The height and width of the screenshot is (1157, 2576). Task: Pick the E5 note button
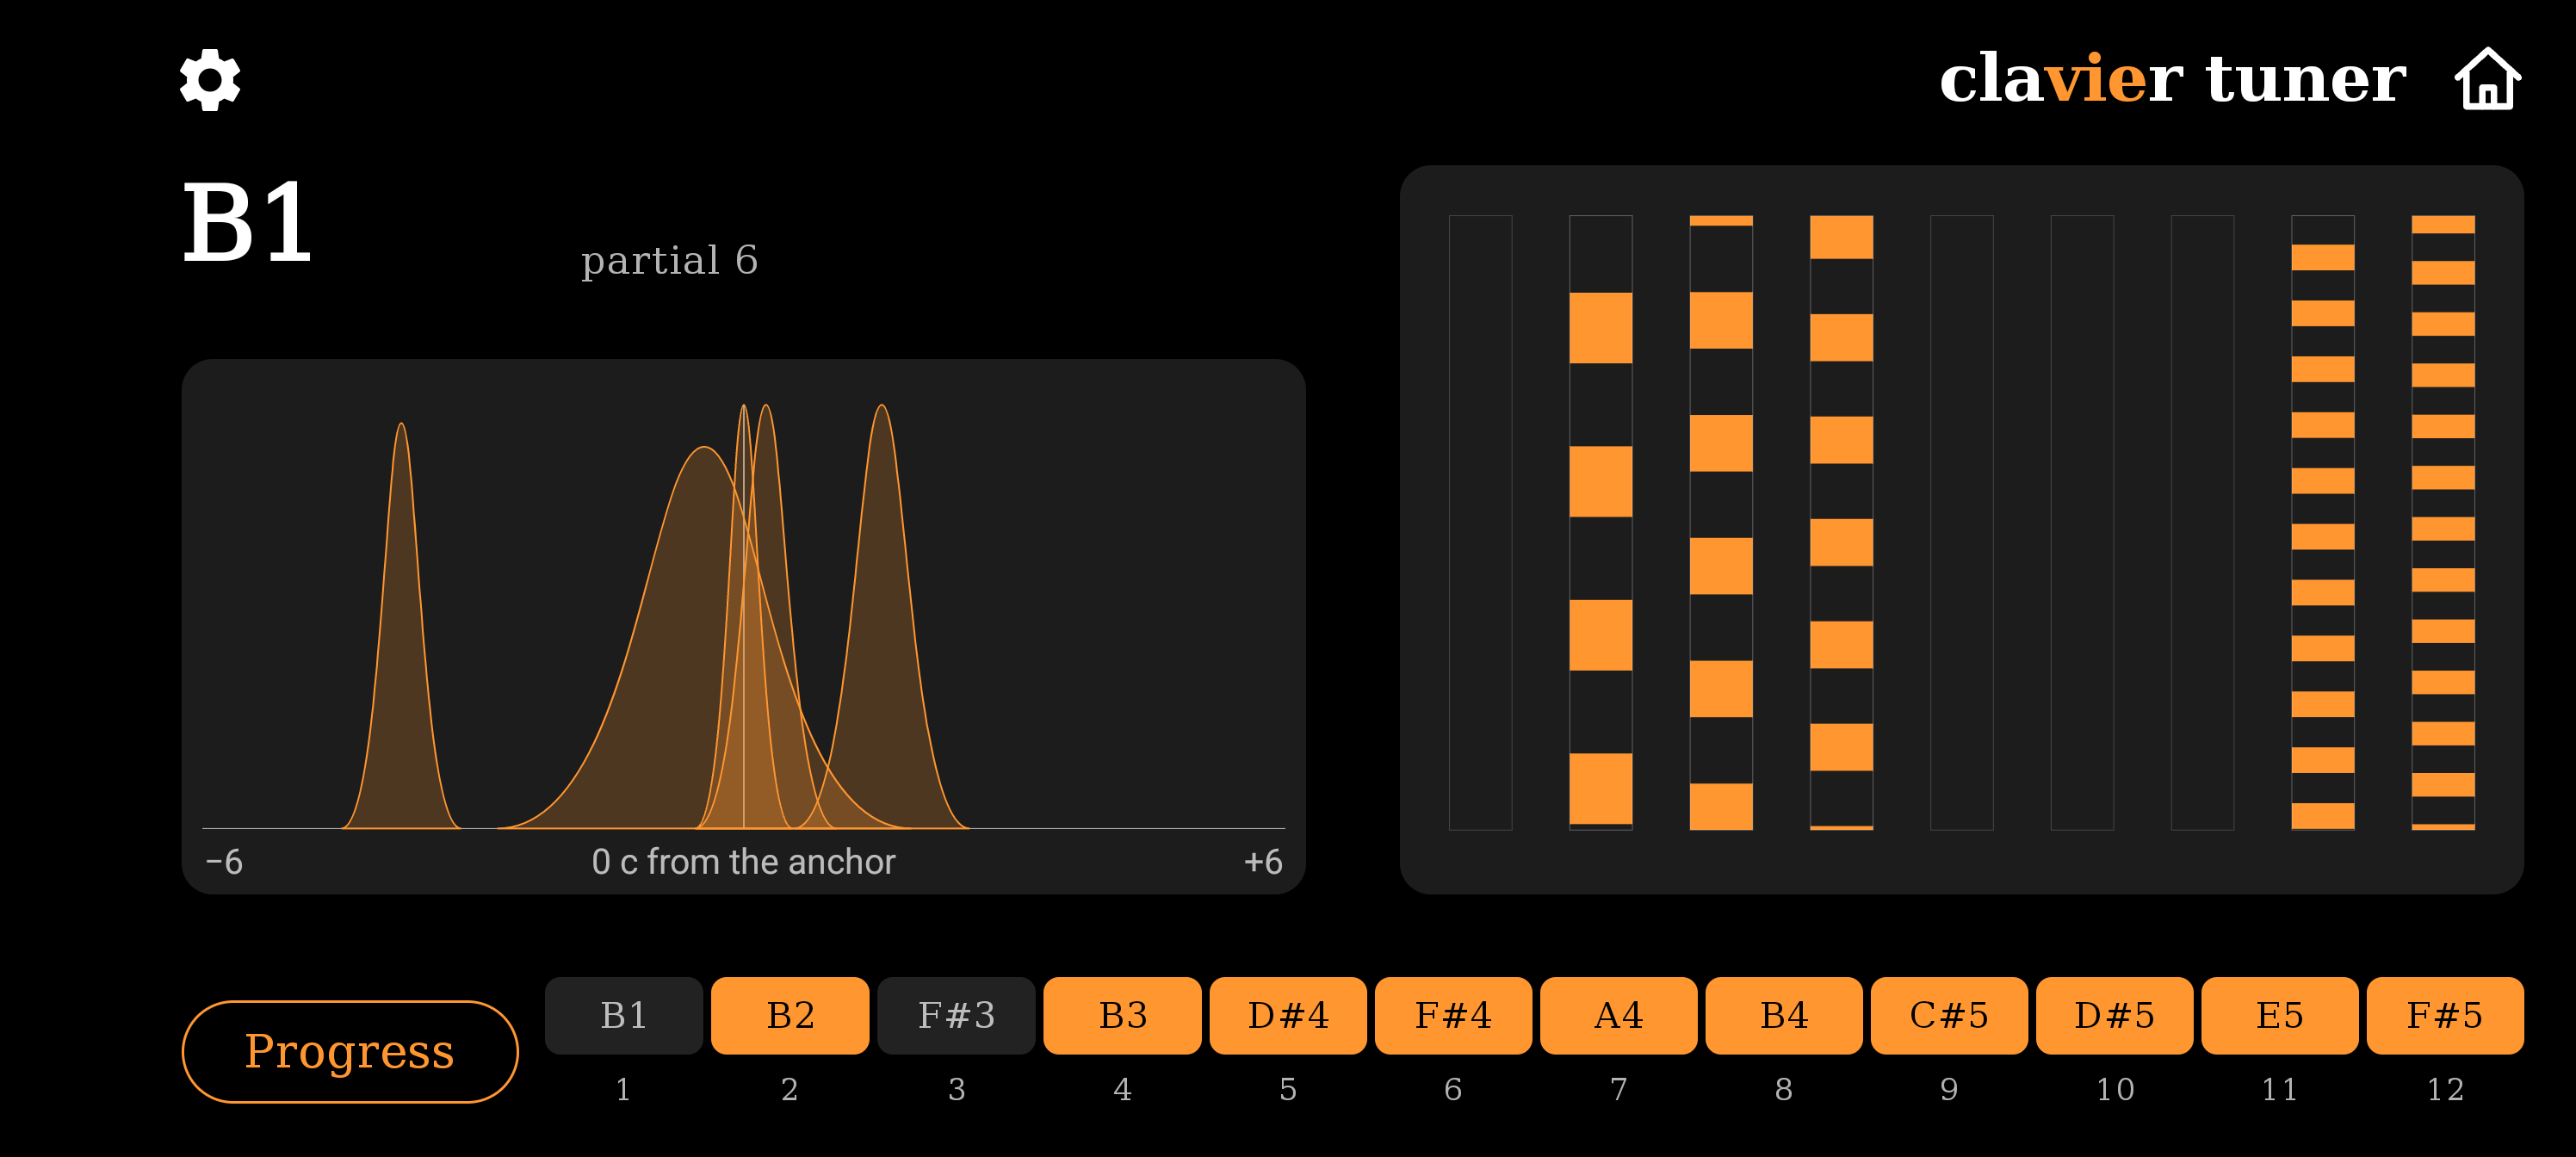2280,1015
